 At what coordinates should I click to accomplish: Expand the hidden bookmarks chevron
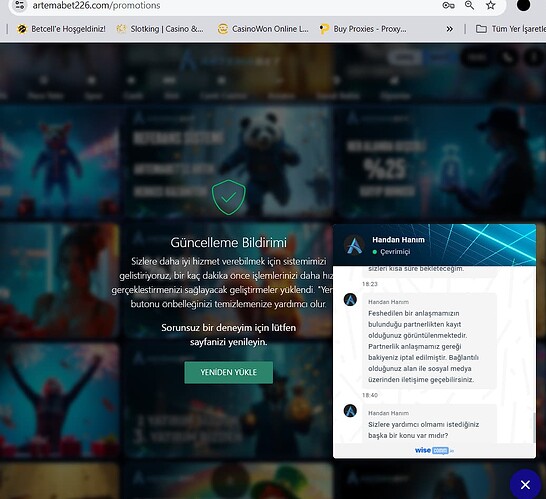coord(450,29)
